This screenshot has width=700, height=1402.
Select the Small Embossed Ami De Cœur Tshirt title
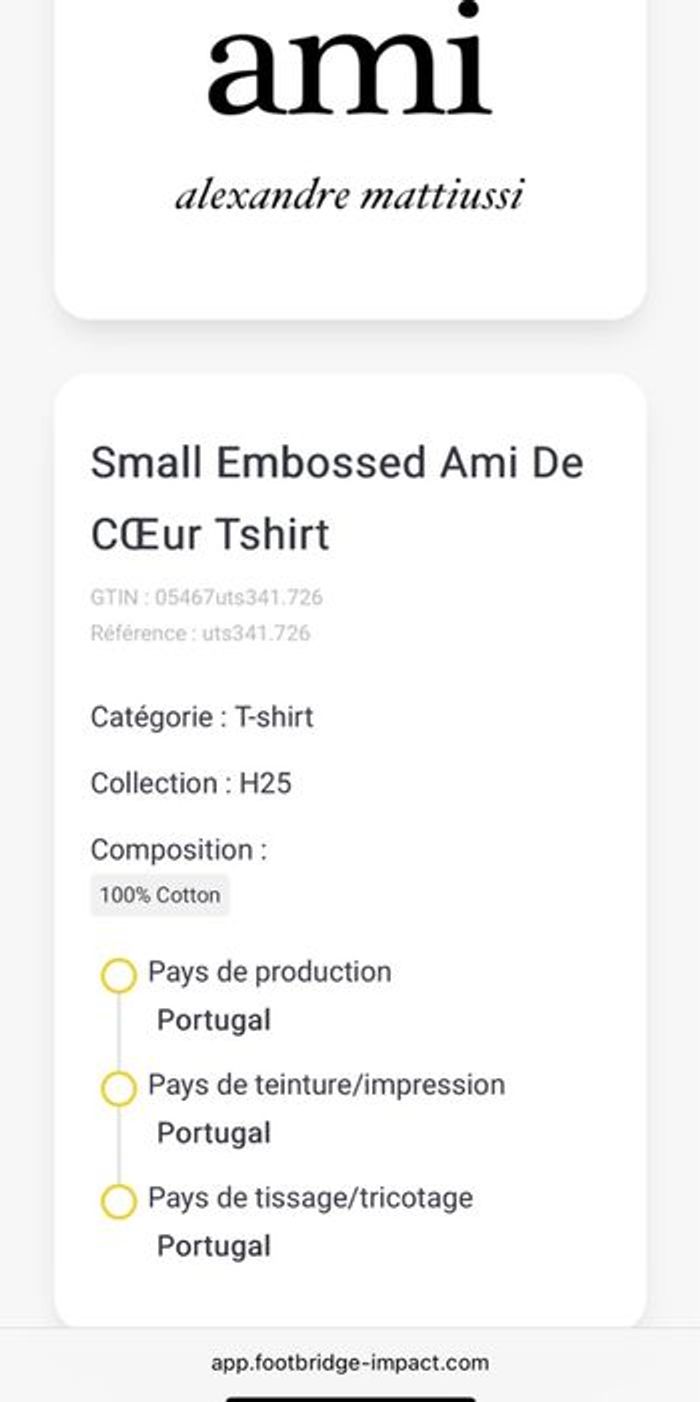[x=337, y=498]
